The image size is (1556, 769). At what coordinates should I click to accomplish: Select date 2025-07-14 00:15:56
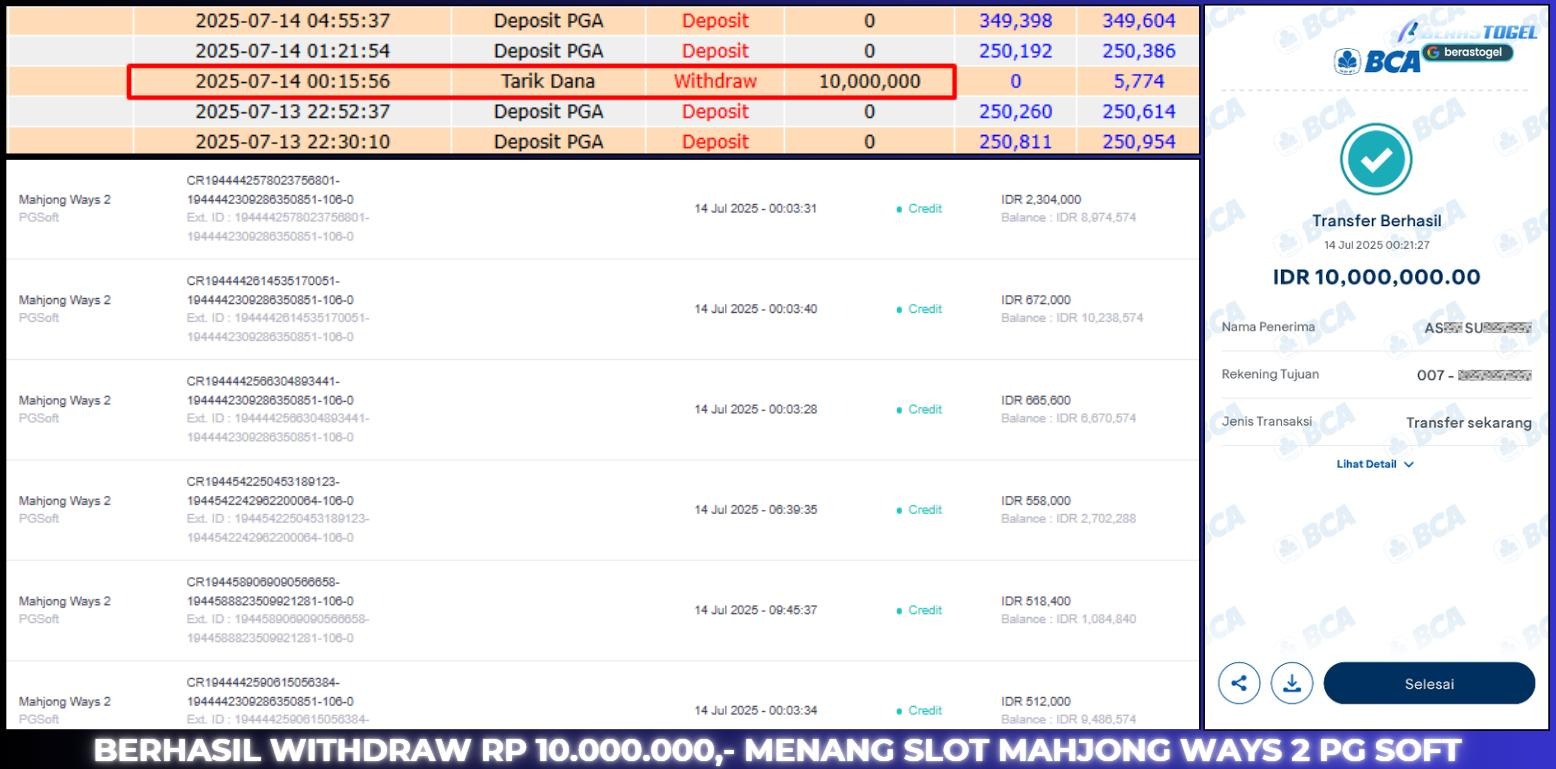coord(292,81)
